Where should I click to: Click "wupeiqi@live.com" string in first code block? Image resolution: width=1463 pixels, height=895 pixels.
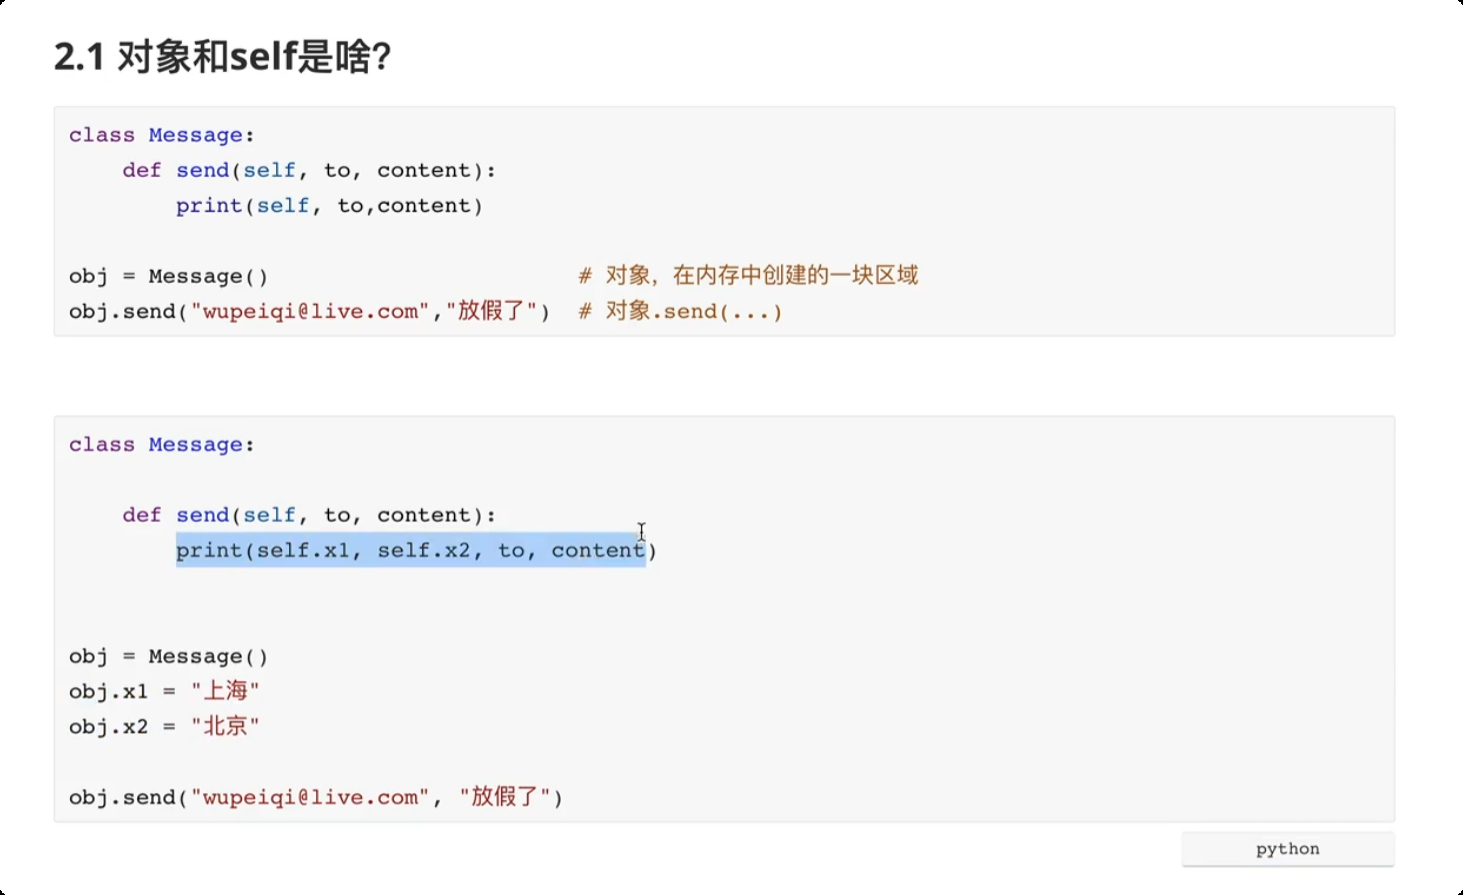[310, 312]
